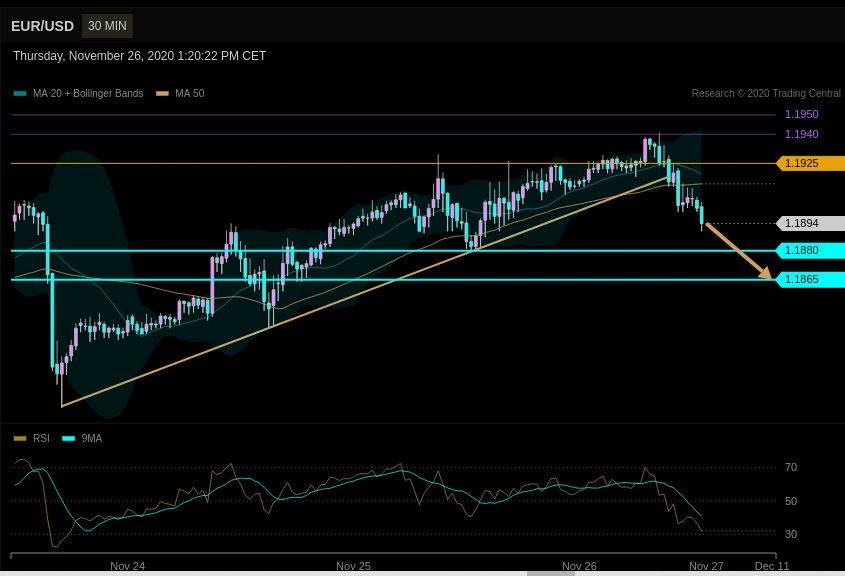Click the horizontal scrollbar thumb at the bottom
Viewport: 845px width, 576px height.
click(550, 573)
